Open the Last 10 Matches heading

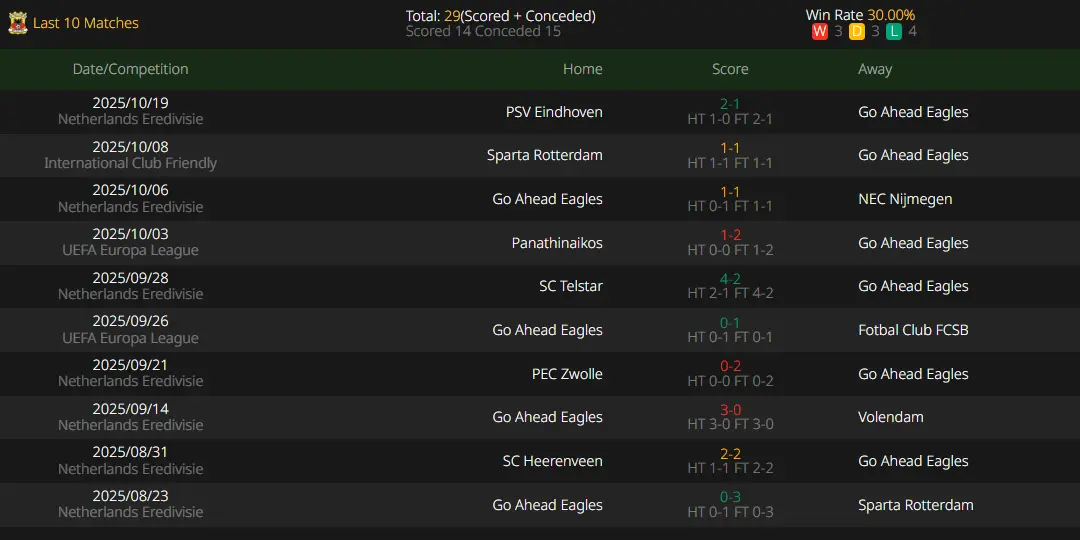pyautogui.click(x=86, y=23)
